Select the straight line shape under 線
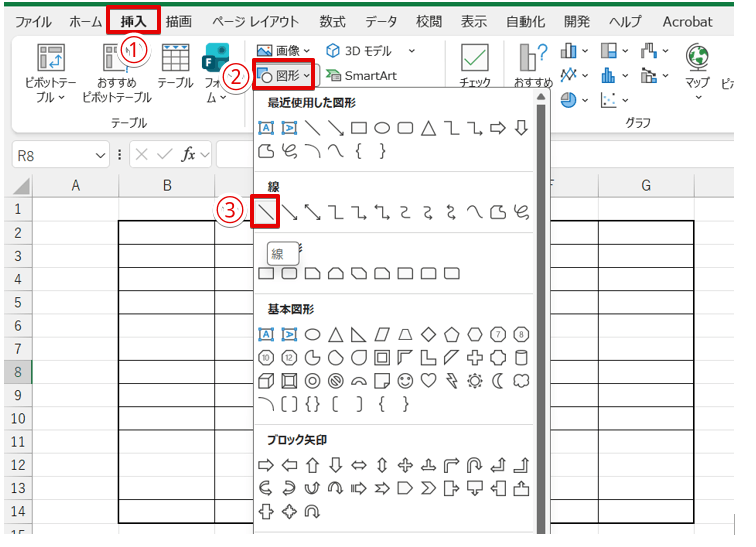 coord(266,211)
